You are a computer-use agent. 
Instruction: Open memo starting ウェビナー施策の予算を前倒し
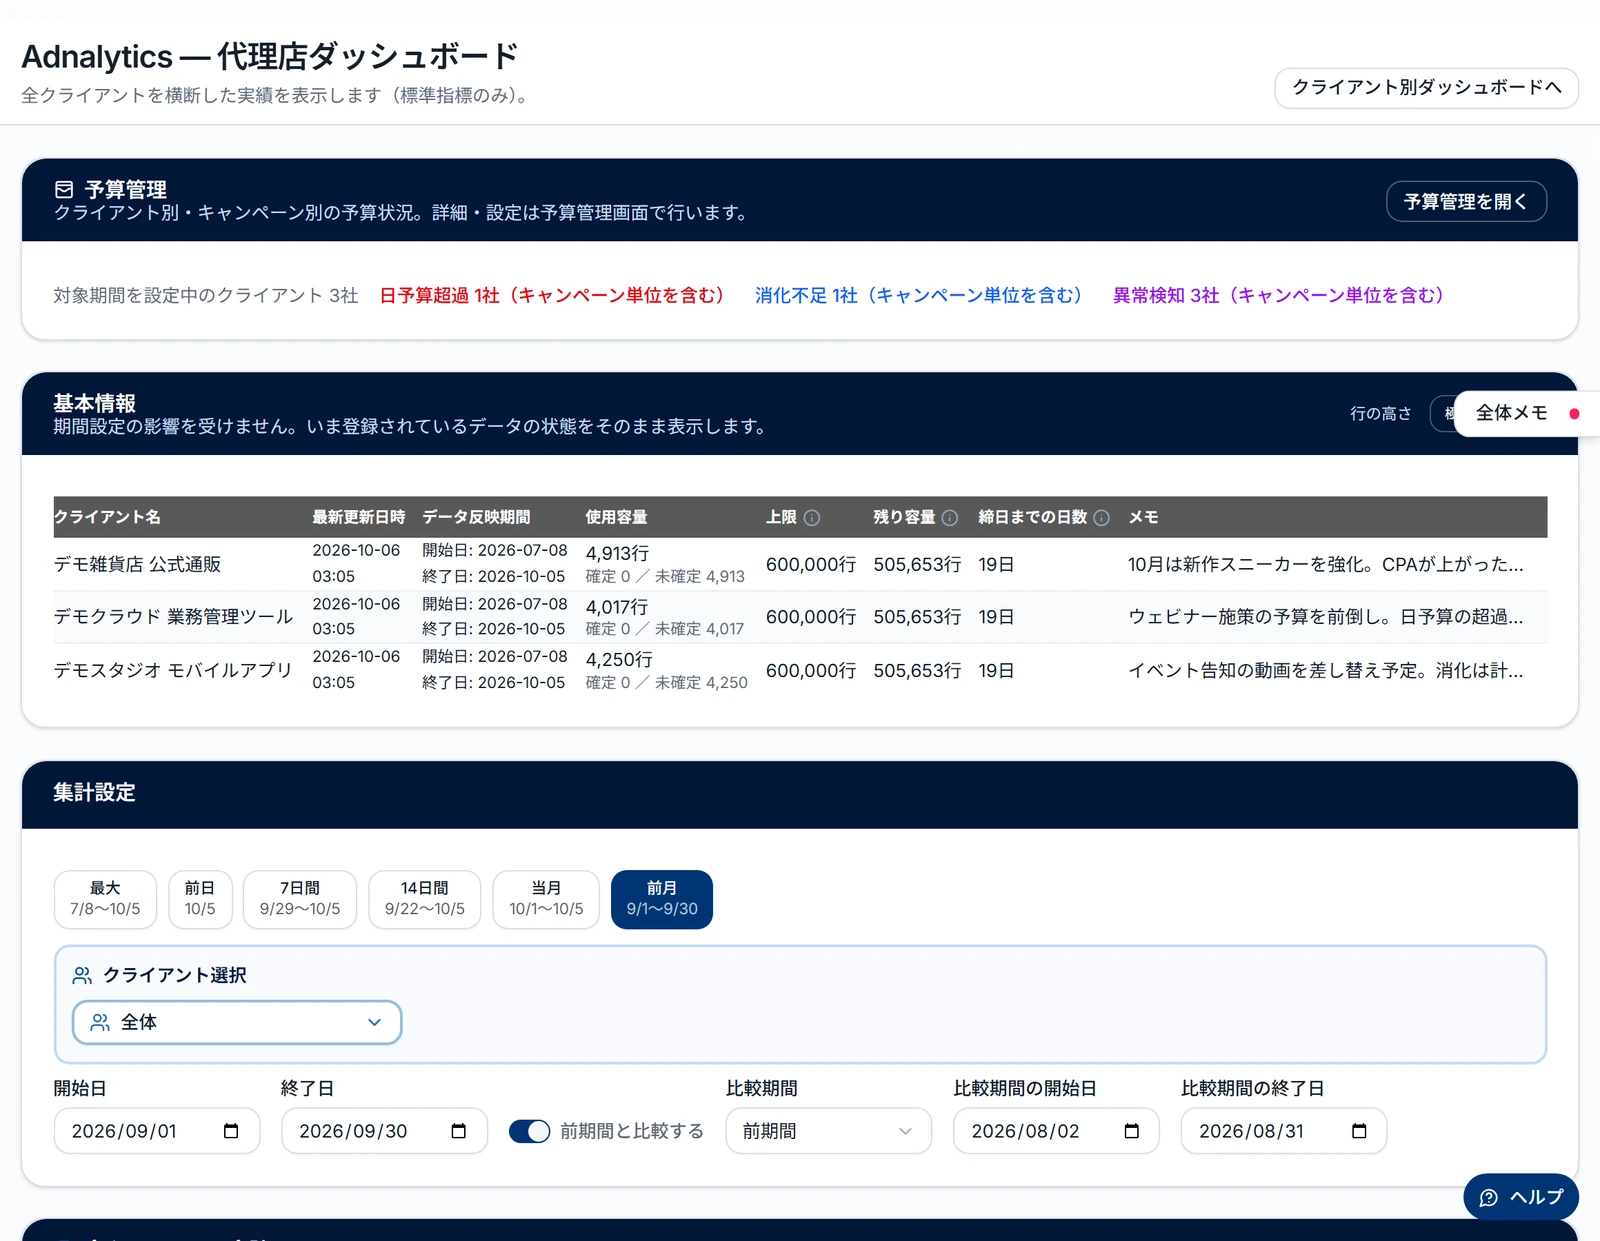click(1326, 617)
